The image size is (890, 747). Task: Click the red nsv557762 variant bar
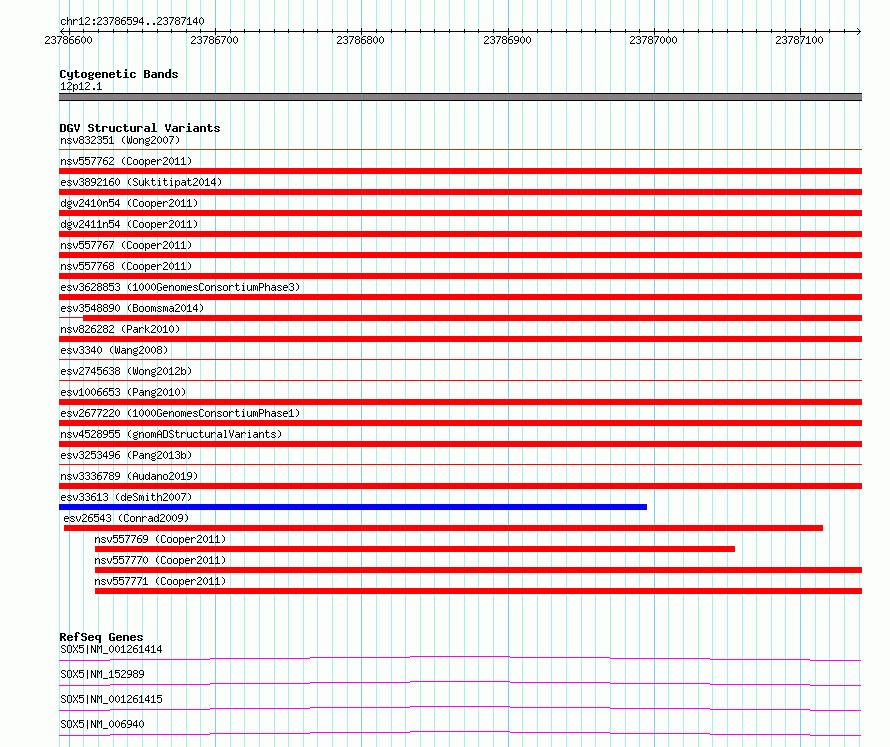click(x=460, y=171)
